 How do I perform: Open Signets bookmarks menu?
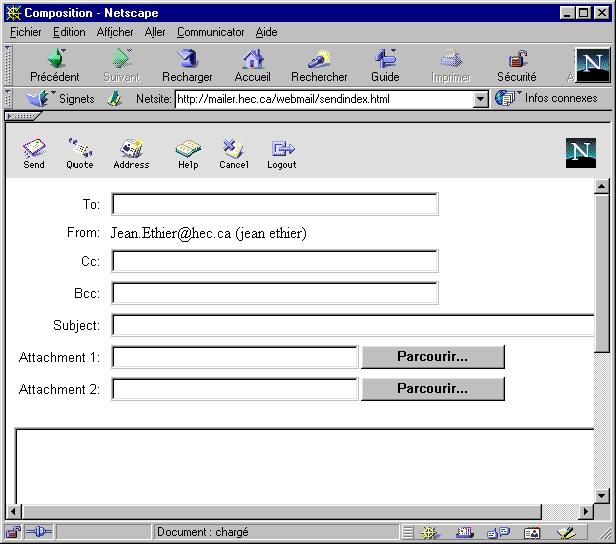click(61, 98)
